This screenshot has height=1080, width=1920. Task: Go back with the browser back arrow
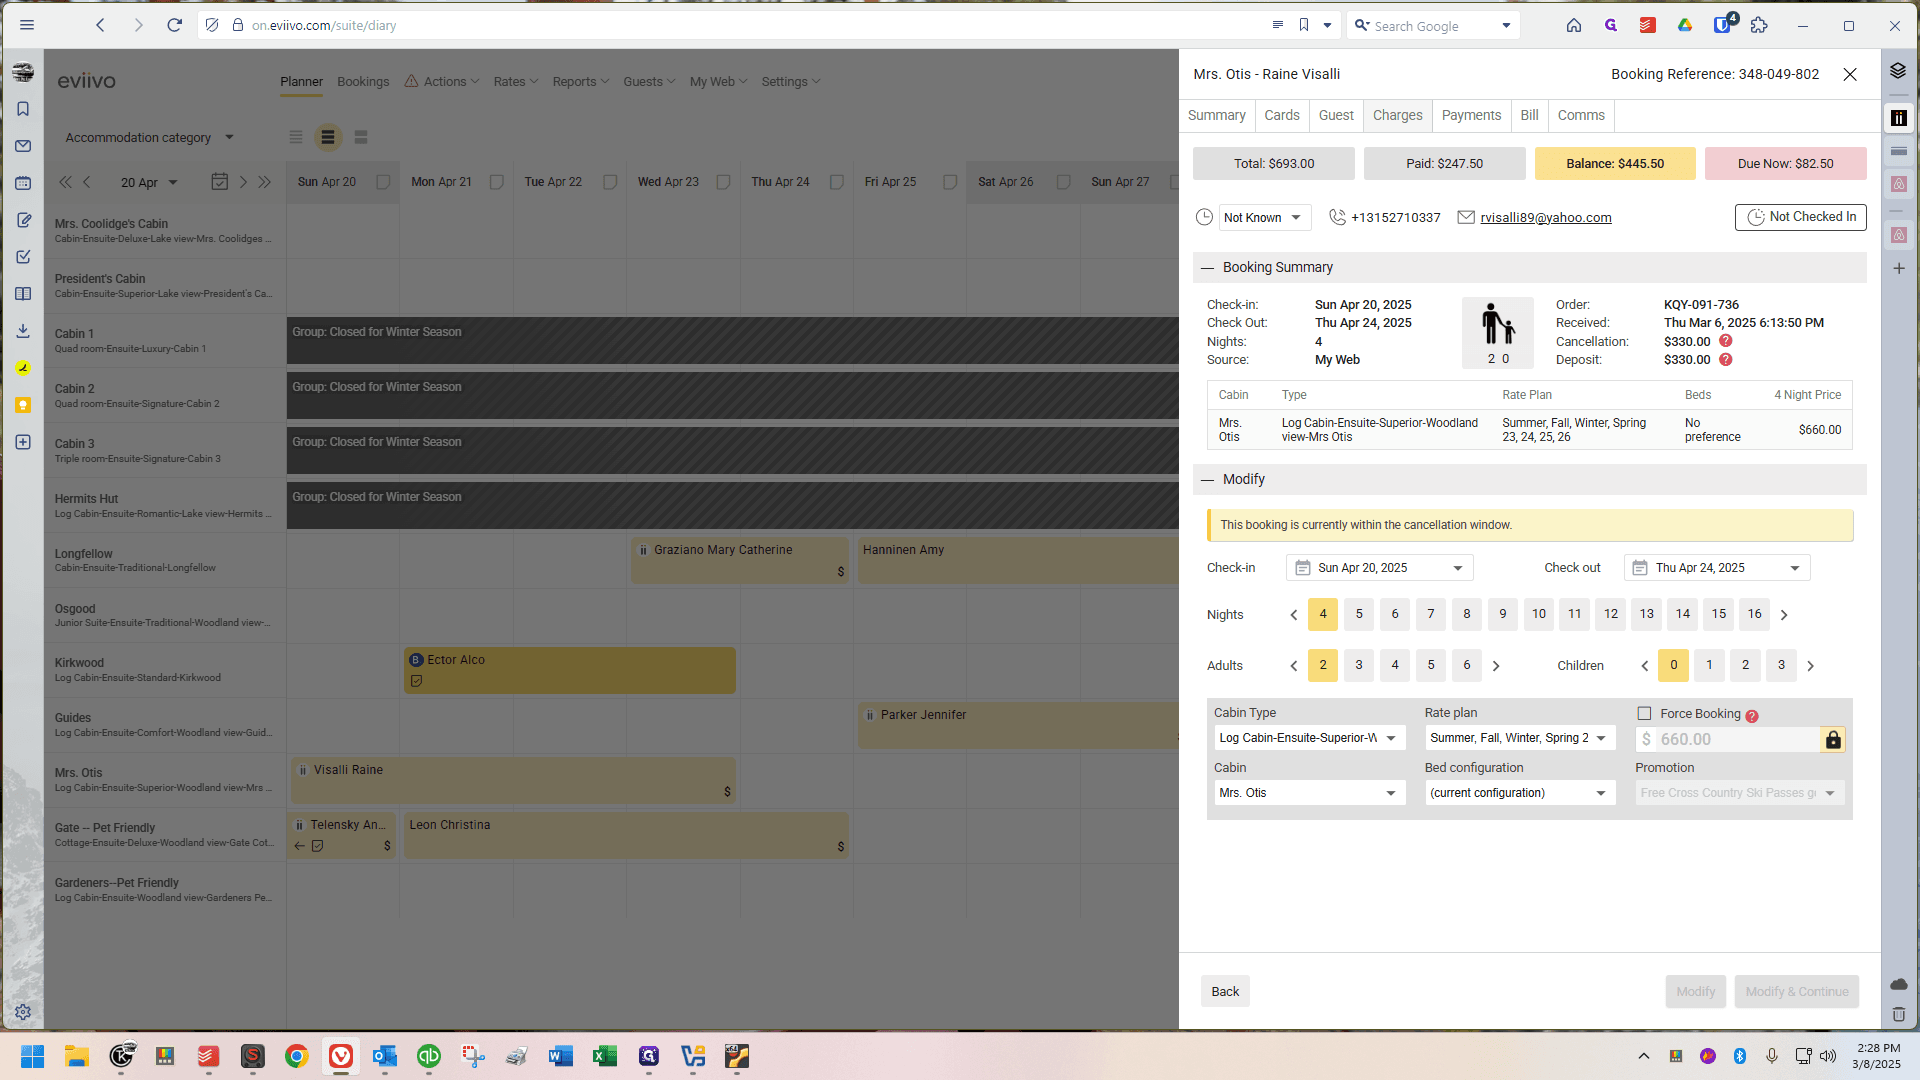point(100,25)
